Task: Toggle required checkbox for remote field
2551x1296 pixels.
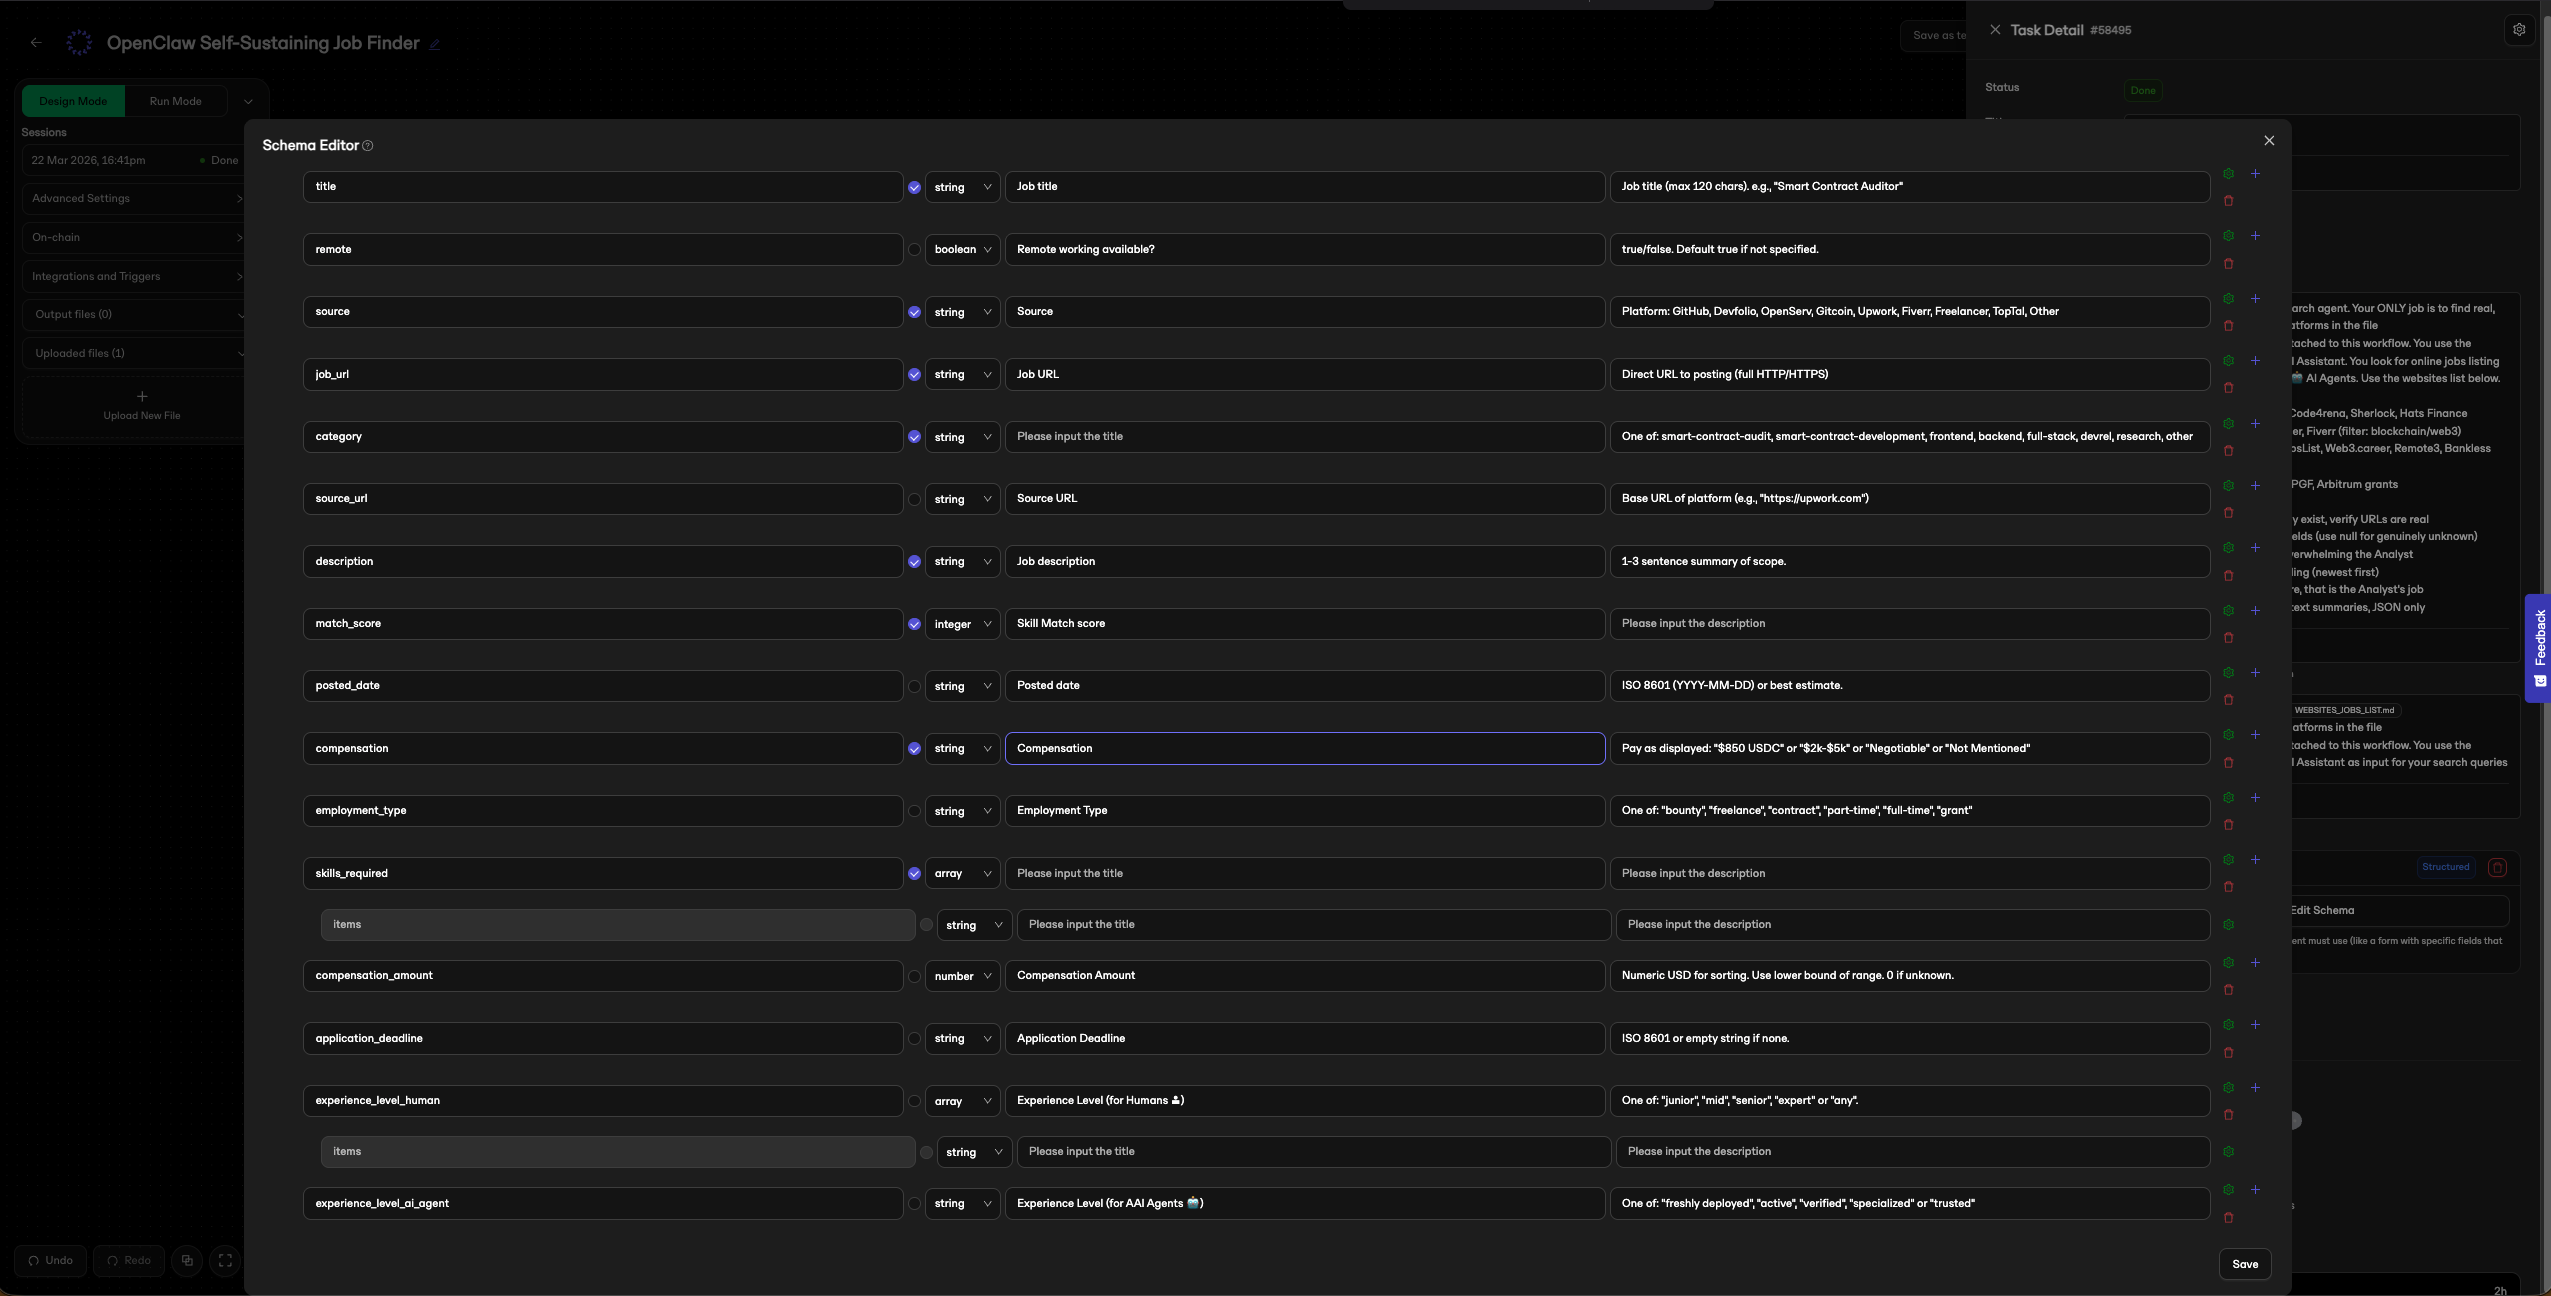Action: 914,250
